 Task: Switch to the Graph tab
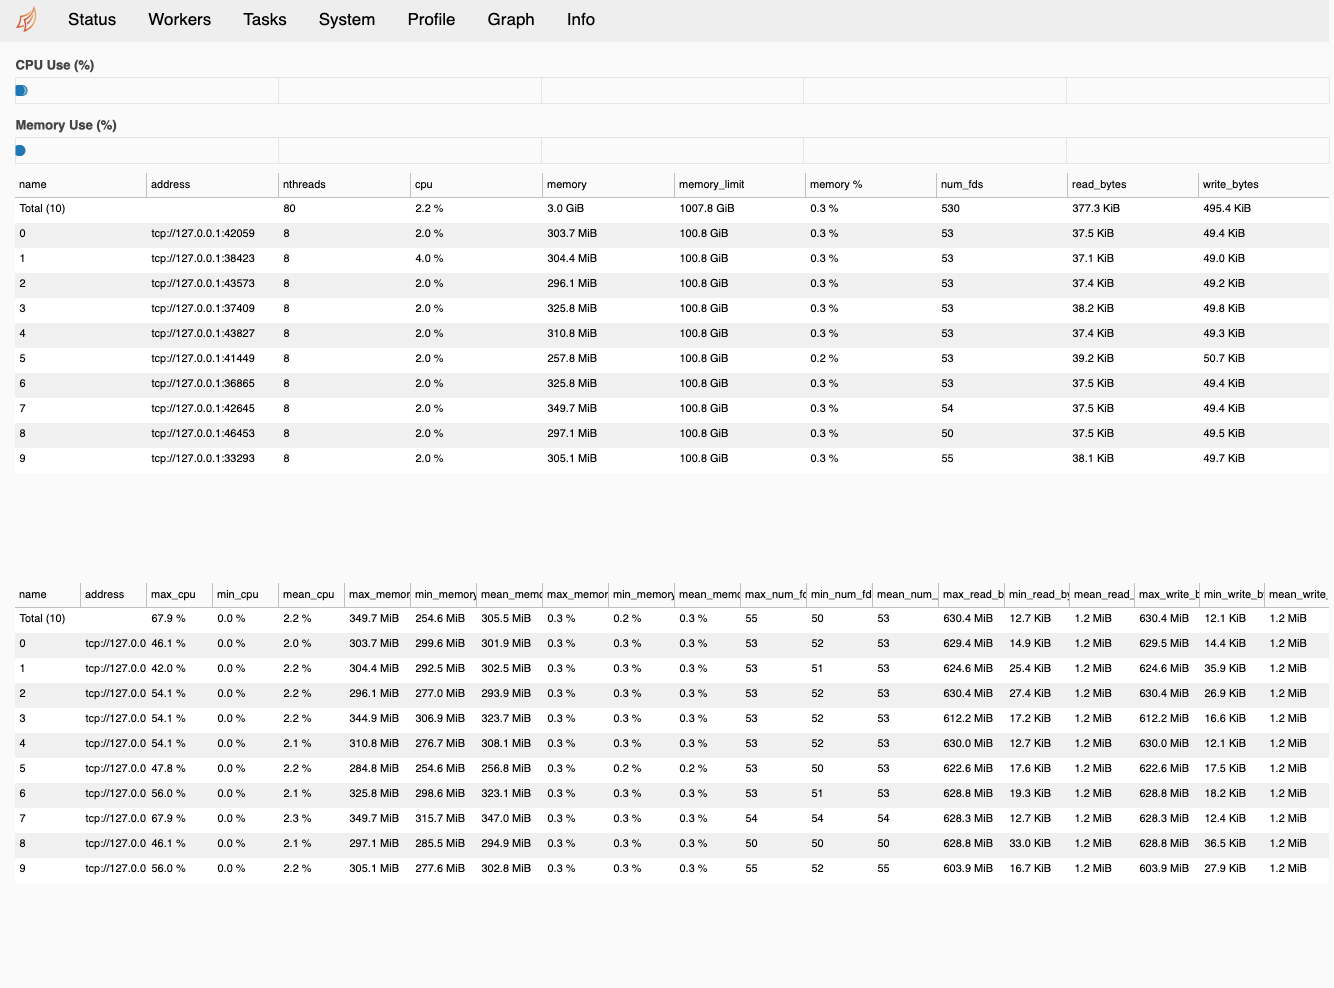tap(511, 19)
